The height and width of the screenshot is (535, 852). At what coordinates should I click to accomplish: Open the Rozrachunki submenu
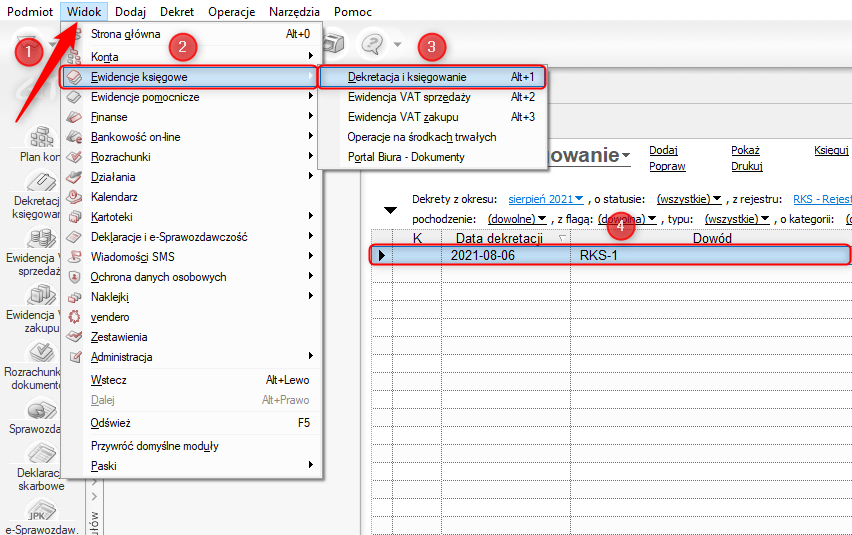tap(191, 157)
